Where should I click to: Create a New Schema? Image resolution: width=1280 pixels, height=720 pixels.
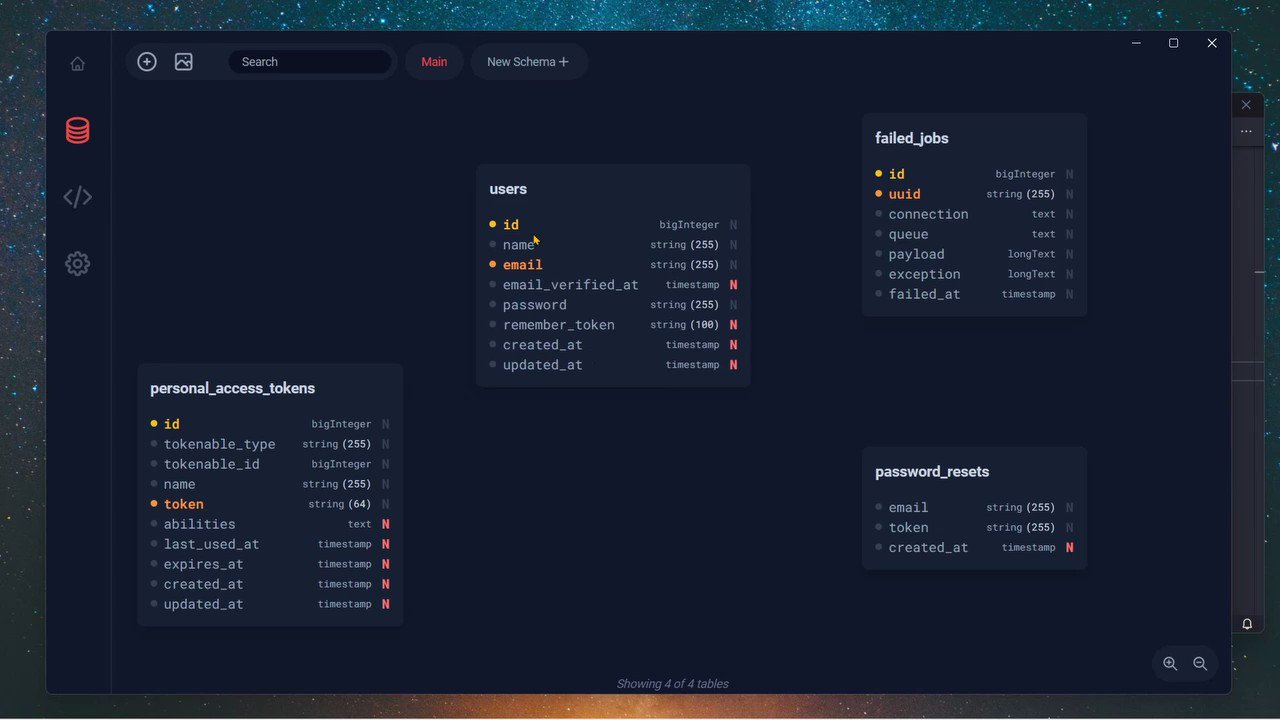click(x=529, y=61)
